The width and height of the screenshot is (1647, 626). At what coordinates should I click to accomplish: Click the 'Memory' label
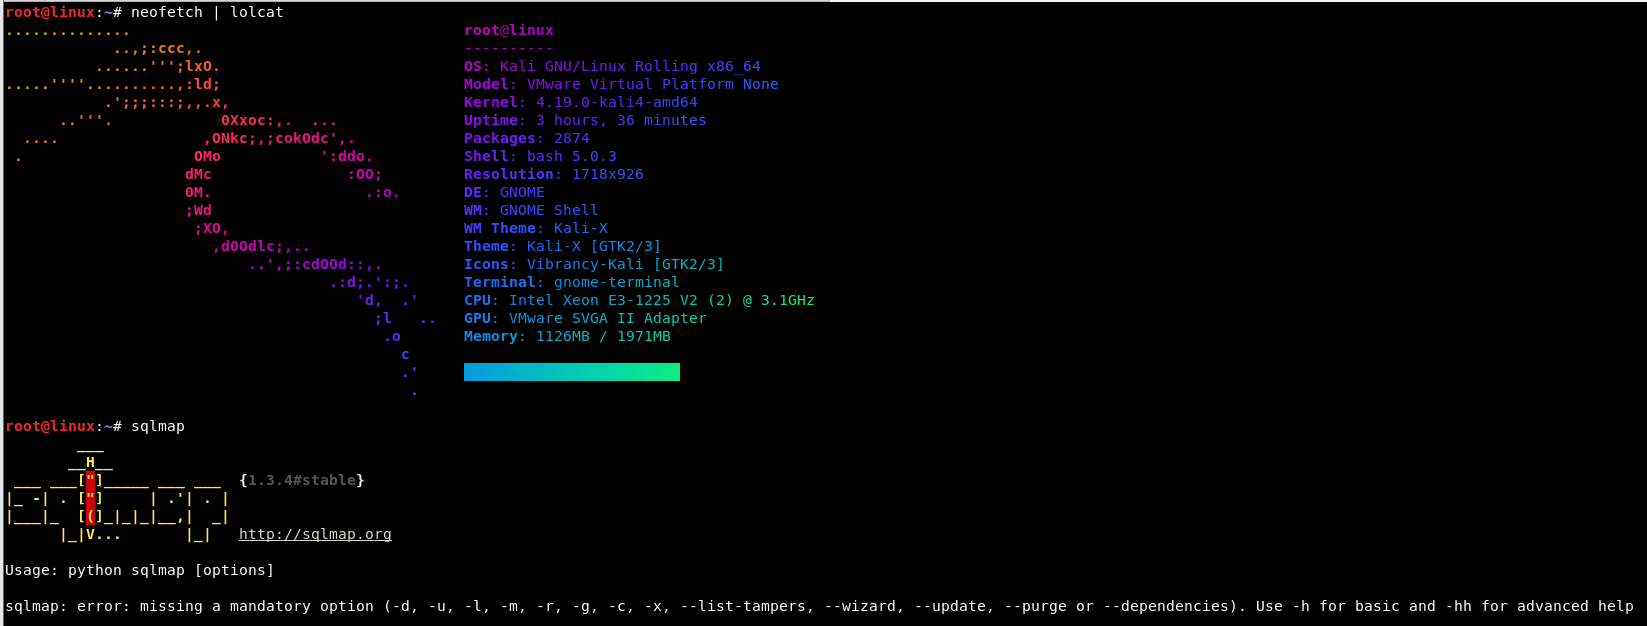(x=491, y=336)
